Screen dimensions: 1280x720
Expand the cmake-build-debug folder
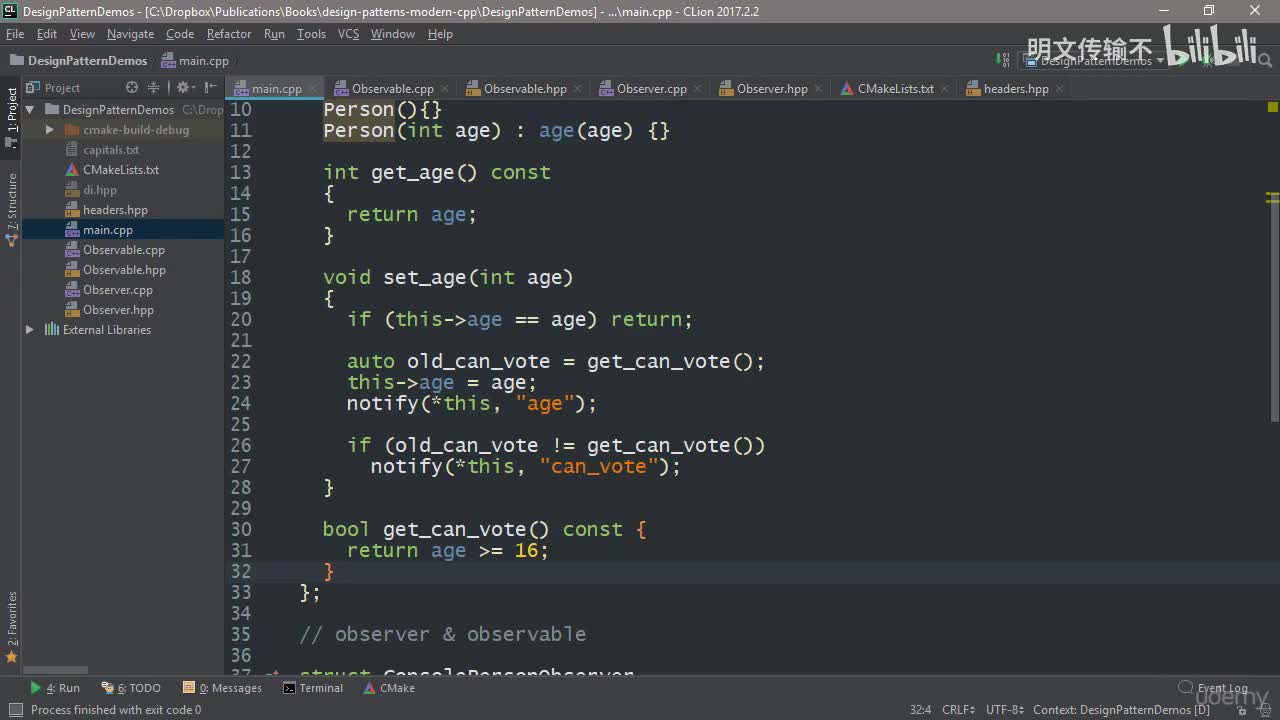pyautogui.click(x=49, y=130)
